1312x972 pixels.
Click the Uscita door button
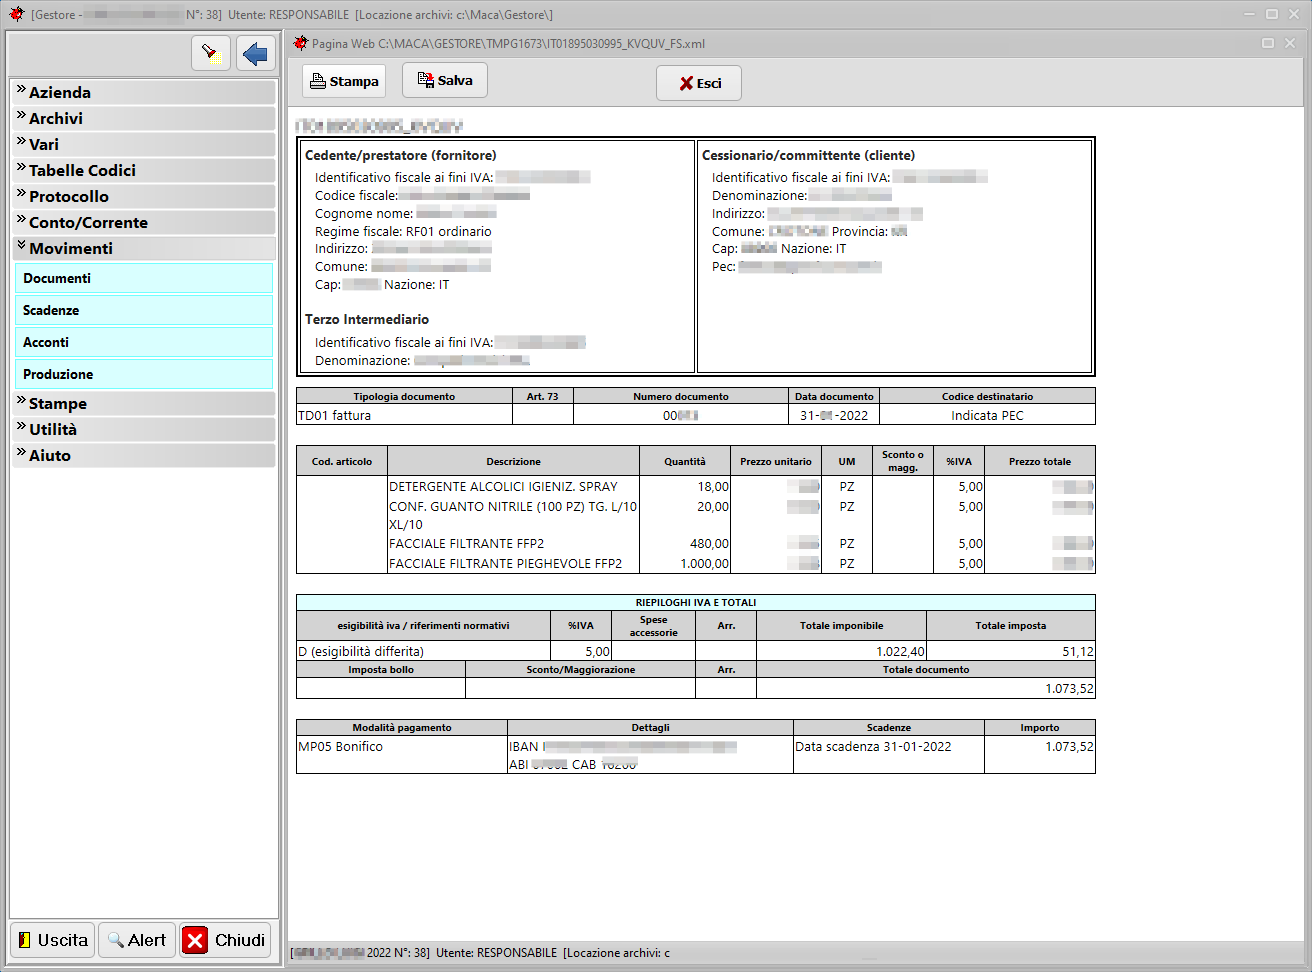(52, 940)
